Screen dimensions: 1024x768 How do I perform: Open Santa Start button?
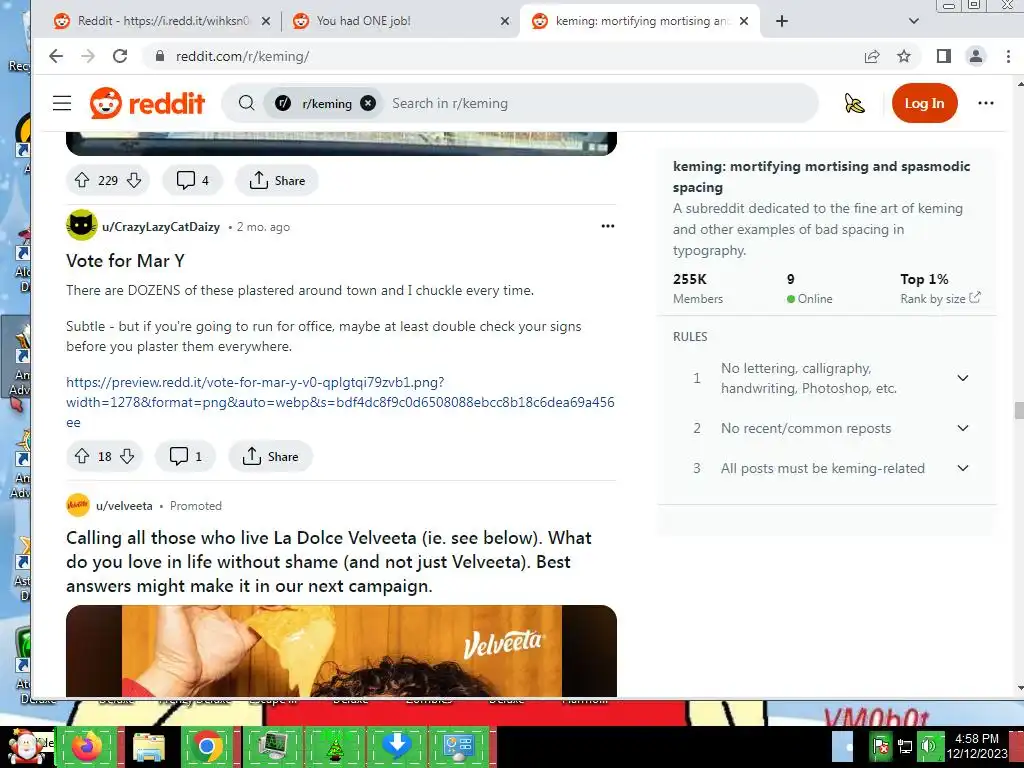pyautogui.click(x=26, y=746)
